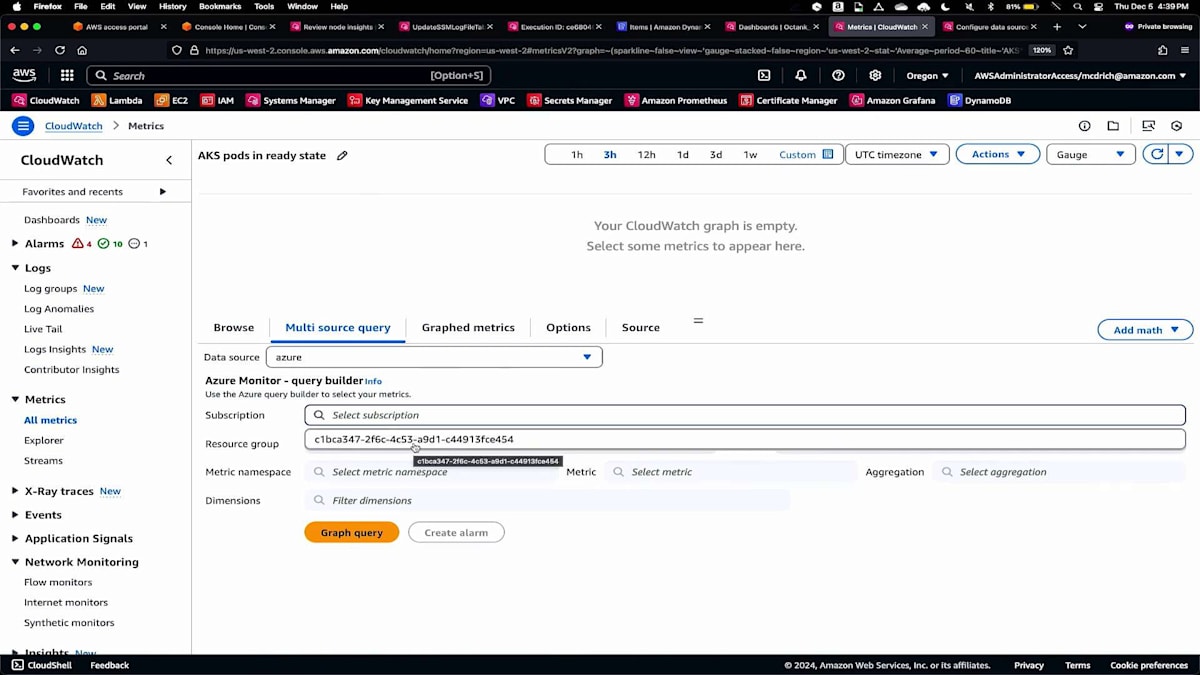Open the Actions dropdown
Screen dimensions: 1200x675
pyautogui.click(x=998, y=154)
